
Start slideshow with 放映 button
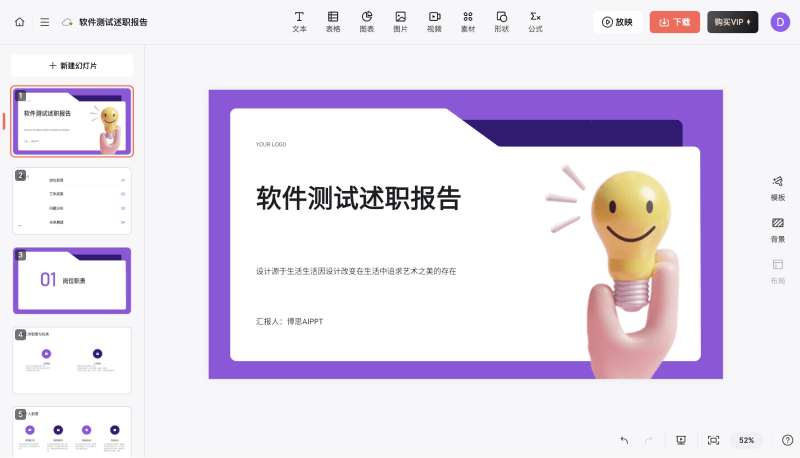click(617, 22)
